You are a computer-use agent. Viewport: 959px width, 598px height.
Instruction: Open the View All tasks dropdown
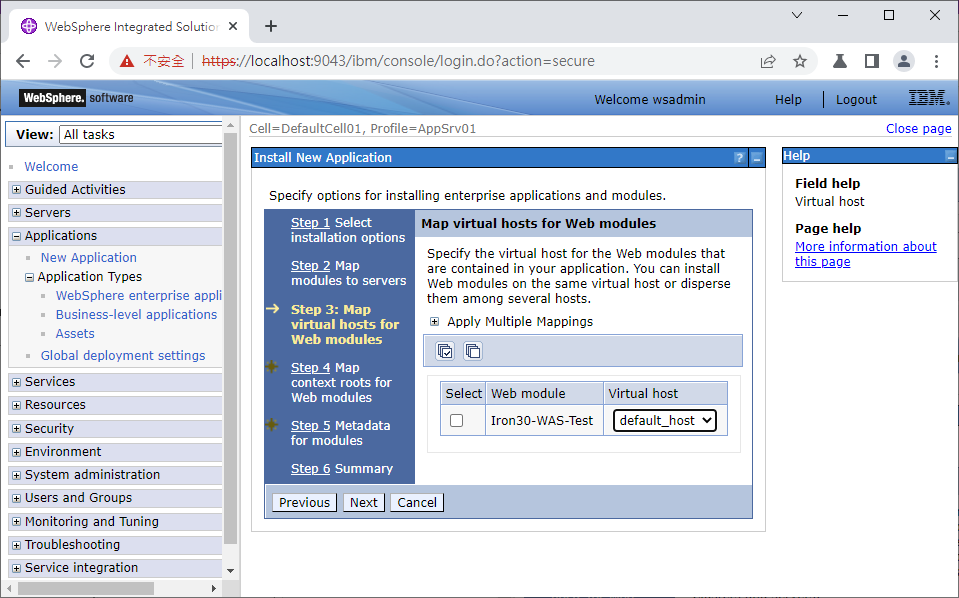pyautogui.click(x=140, y=135)
